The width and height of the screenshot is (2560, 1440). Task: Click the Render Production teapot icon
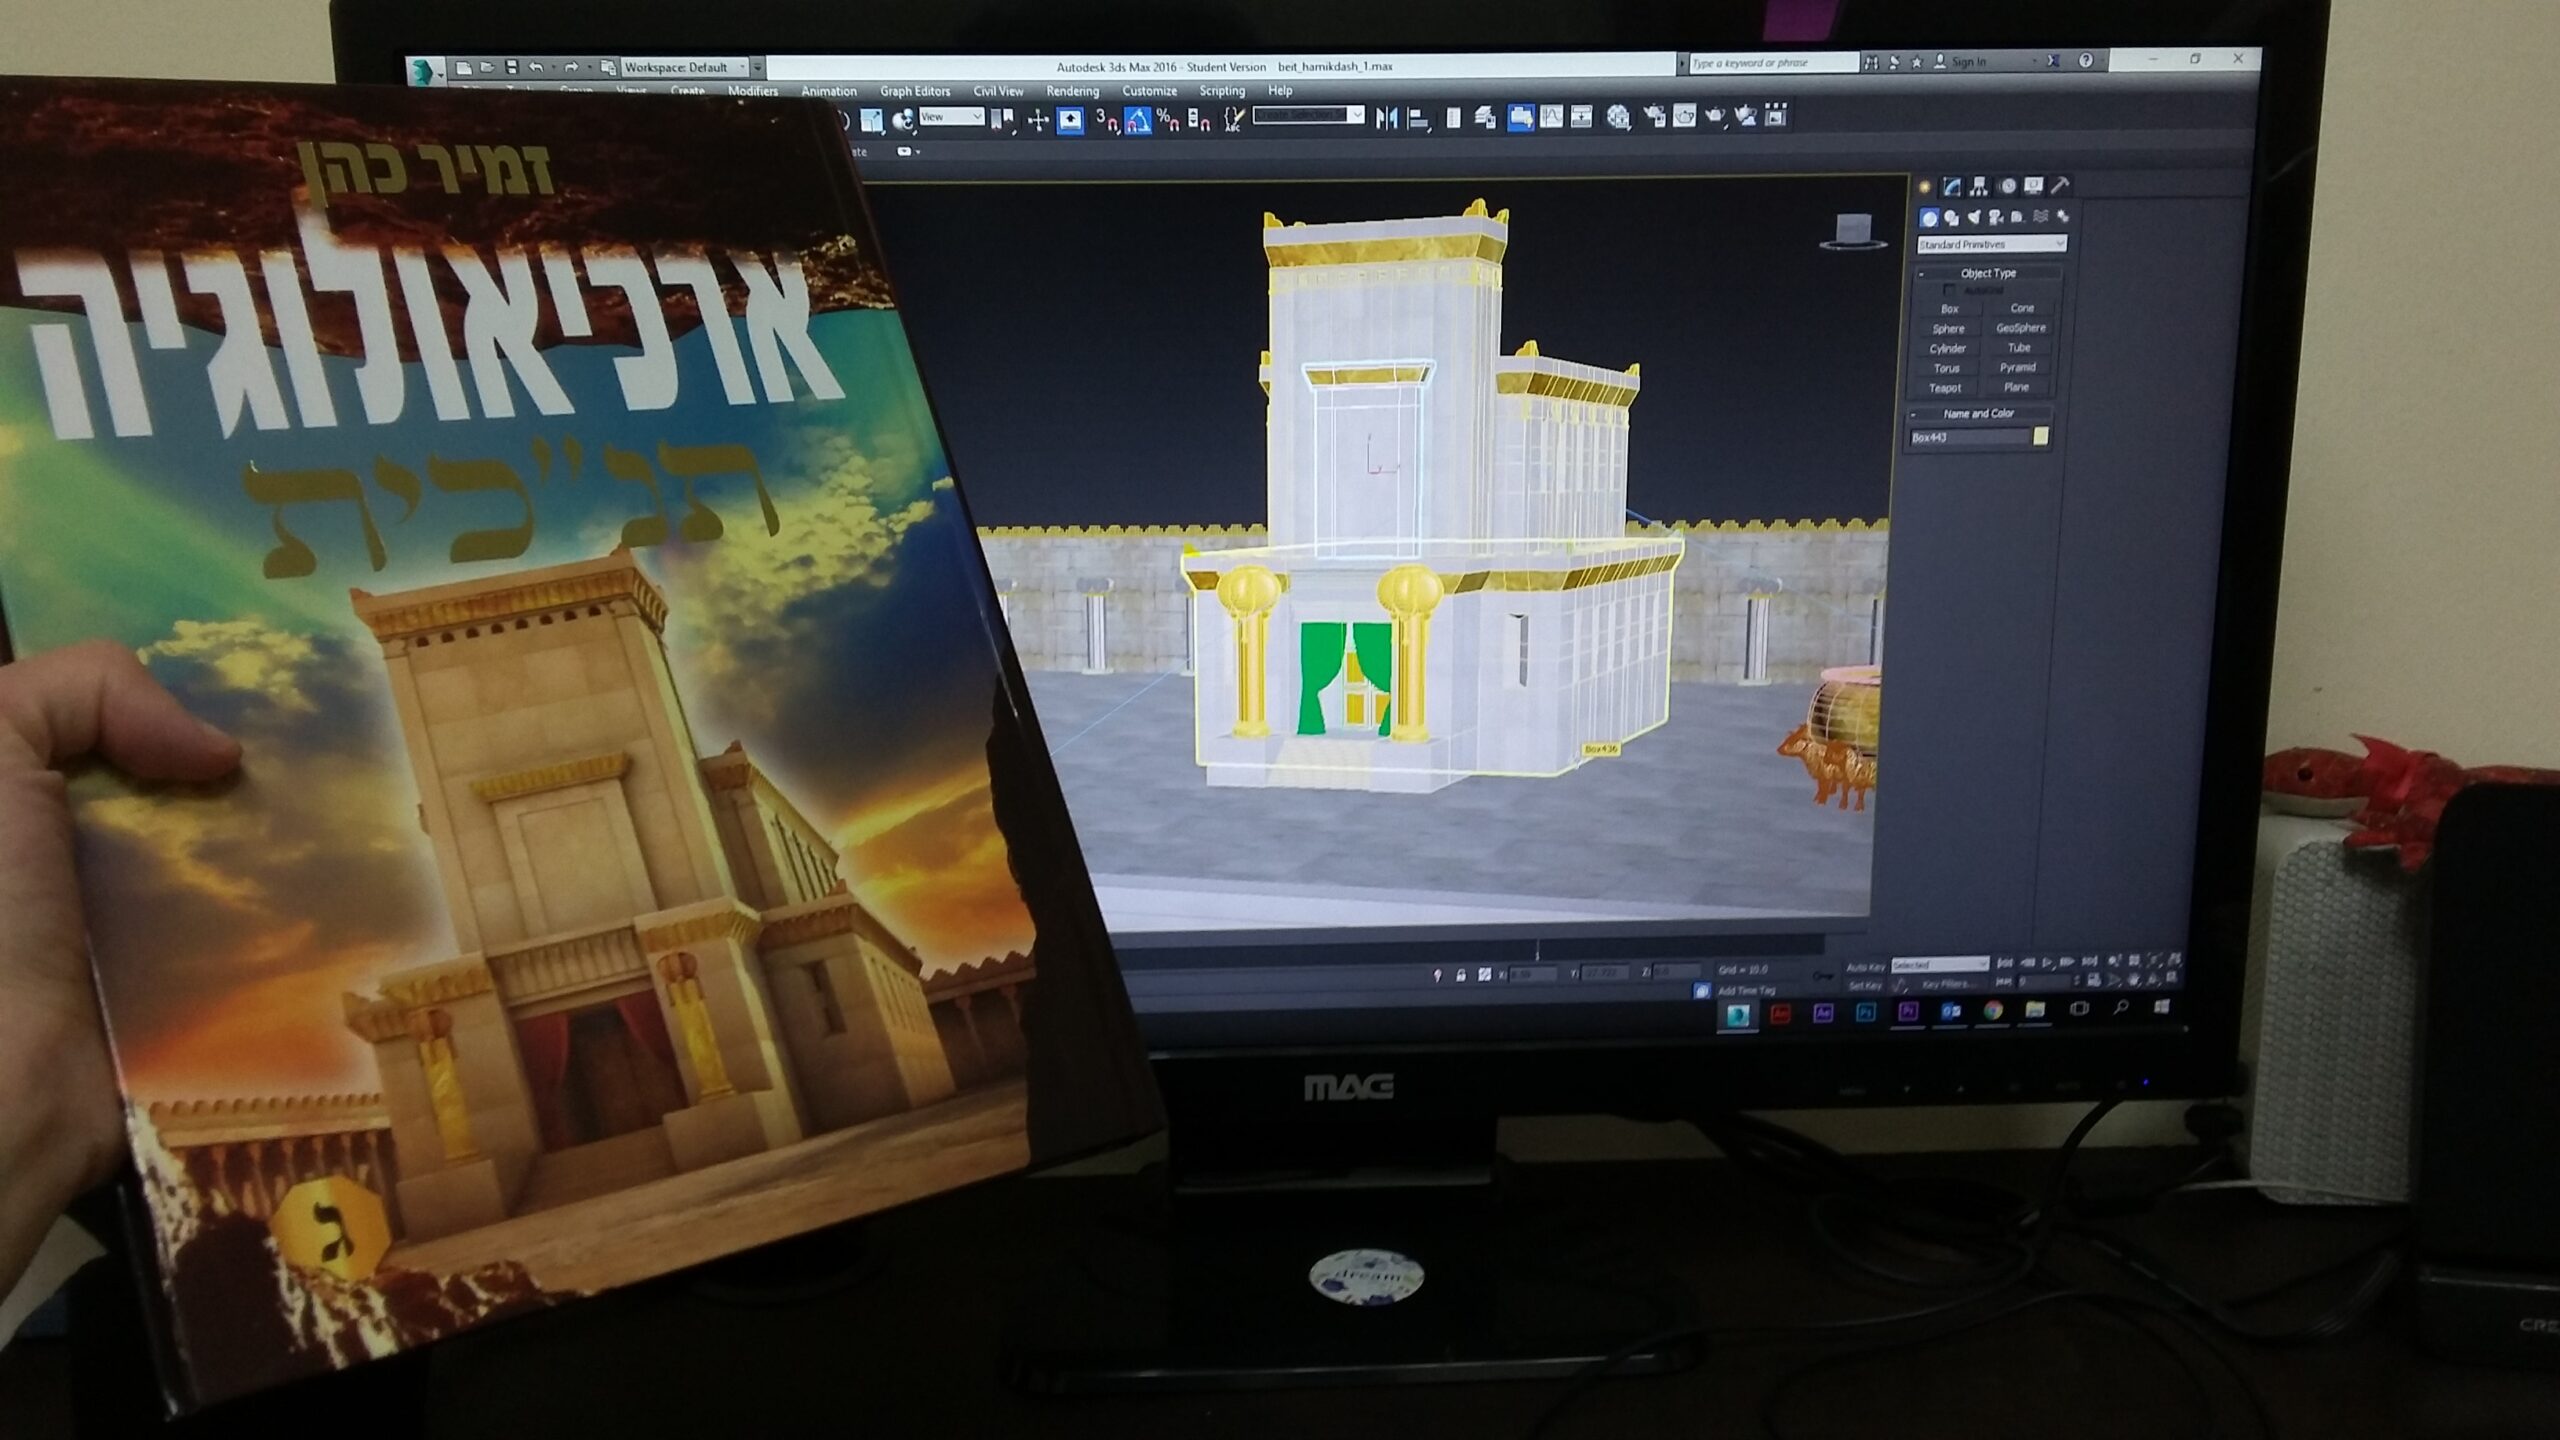point(1714,116)
